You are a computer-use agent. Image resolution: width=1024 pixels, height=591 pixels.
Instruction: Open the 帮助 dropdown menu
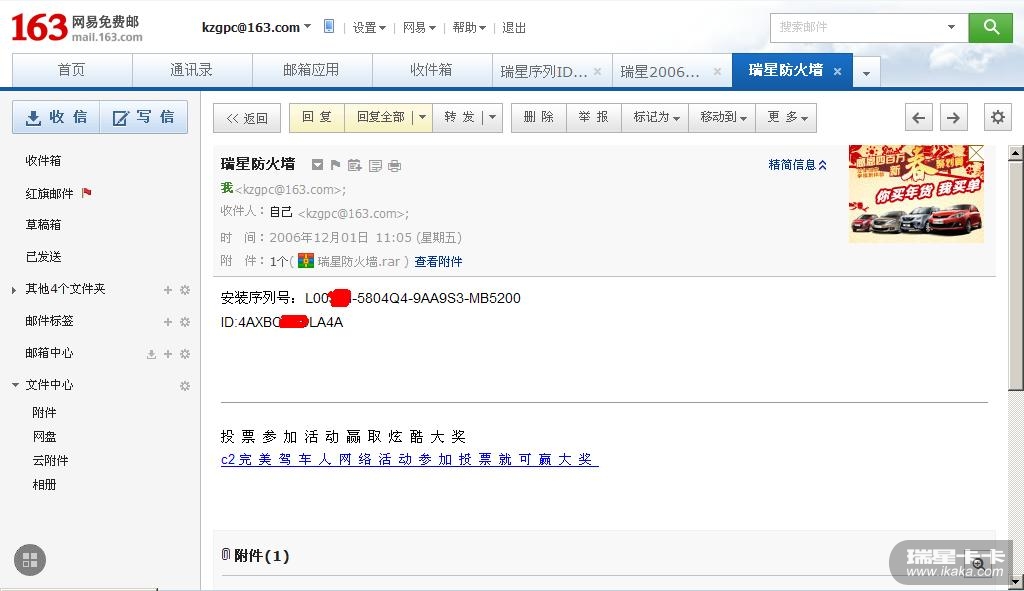pyautogui.click(x=469, y=27)
